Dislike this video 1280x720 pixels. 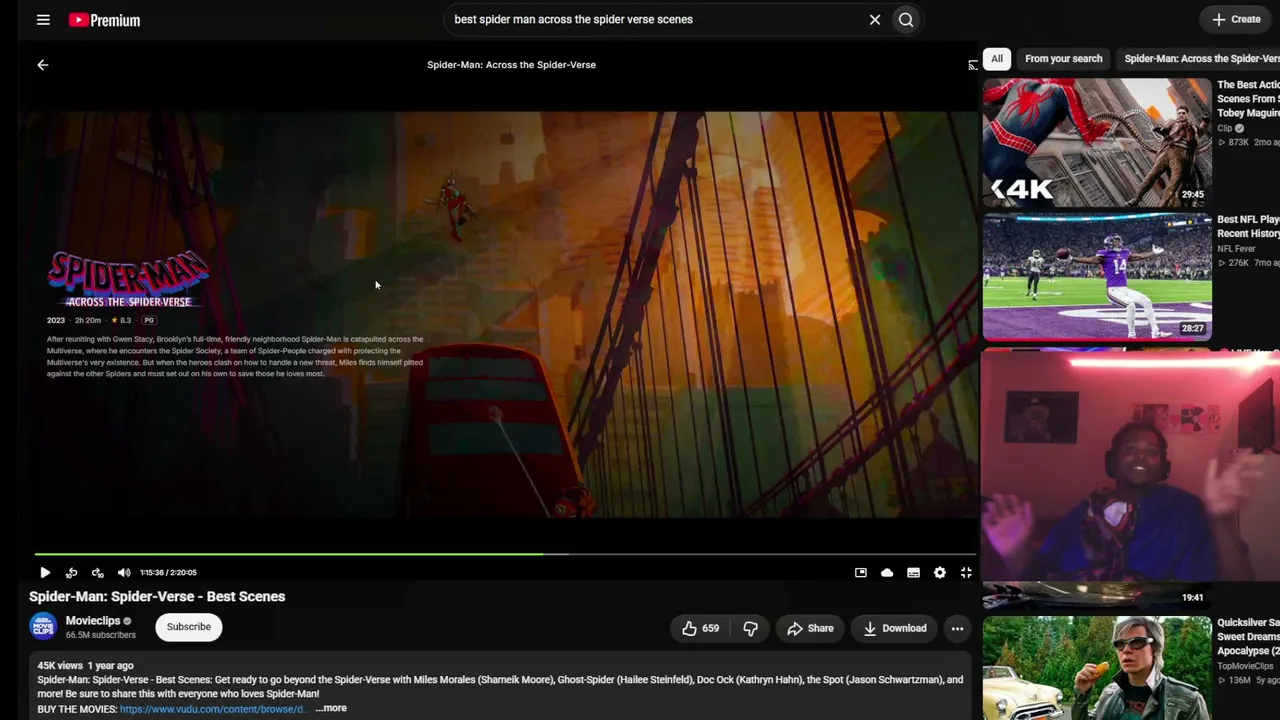click(x=750, y=628)
